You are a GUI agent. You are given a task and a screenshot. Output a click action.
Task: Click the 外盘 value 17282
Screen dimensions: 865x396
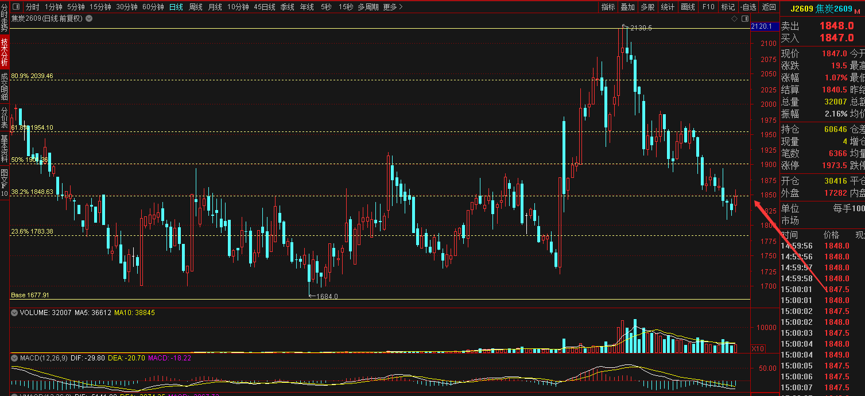[x=836, y=193]
